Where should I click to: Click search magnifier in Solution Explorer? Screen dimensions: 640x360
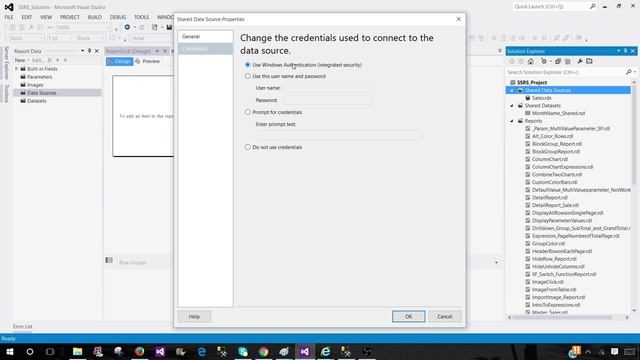pyautogui.click(x=629, y=72)
